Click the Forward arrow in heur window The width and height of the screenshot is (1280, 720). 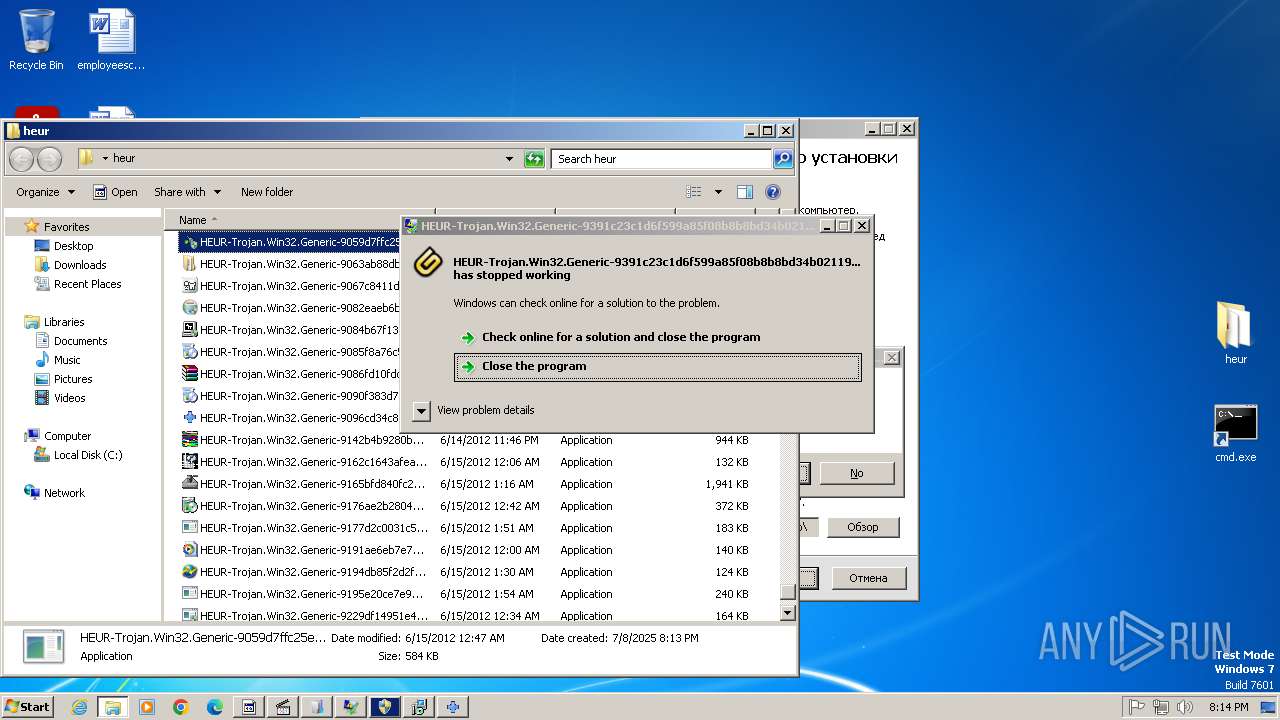(49, 159)
